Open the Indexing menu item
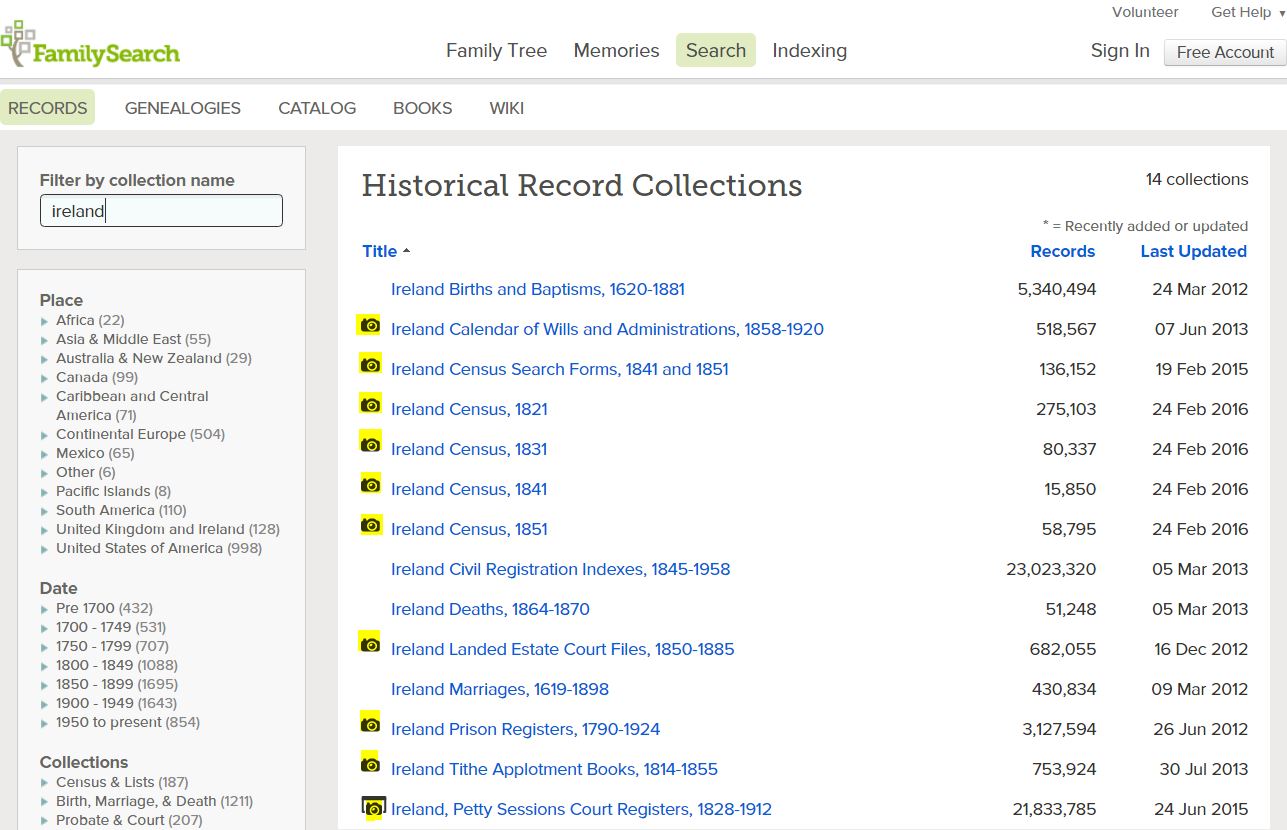 point(809,50)
